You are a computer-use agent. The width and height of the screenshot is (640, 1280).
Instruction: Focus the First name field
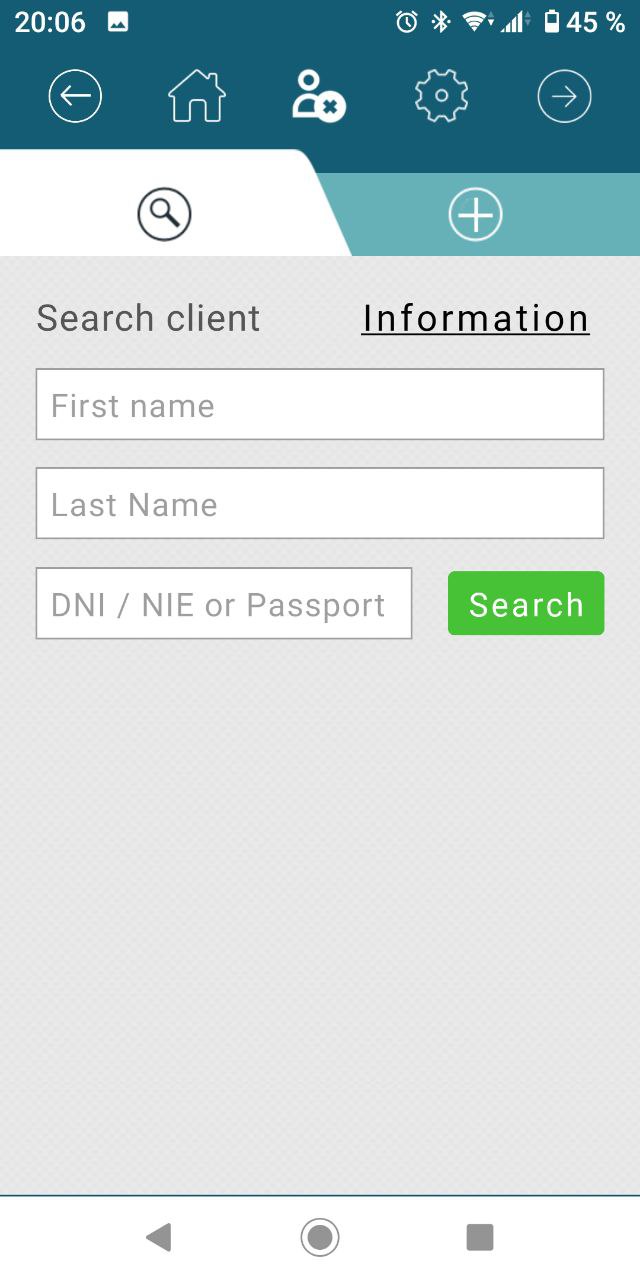click(x=320, y=405)
